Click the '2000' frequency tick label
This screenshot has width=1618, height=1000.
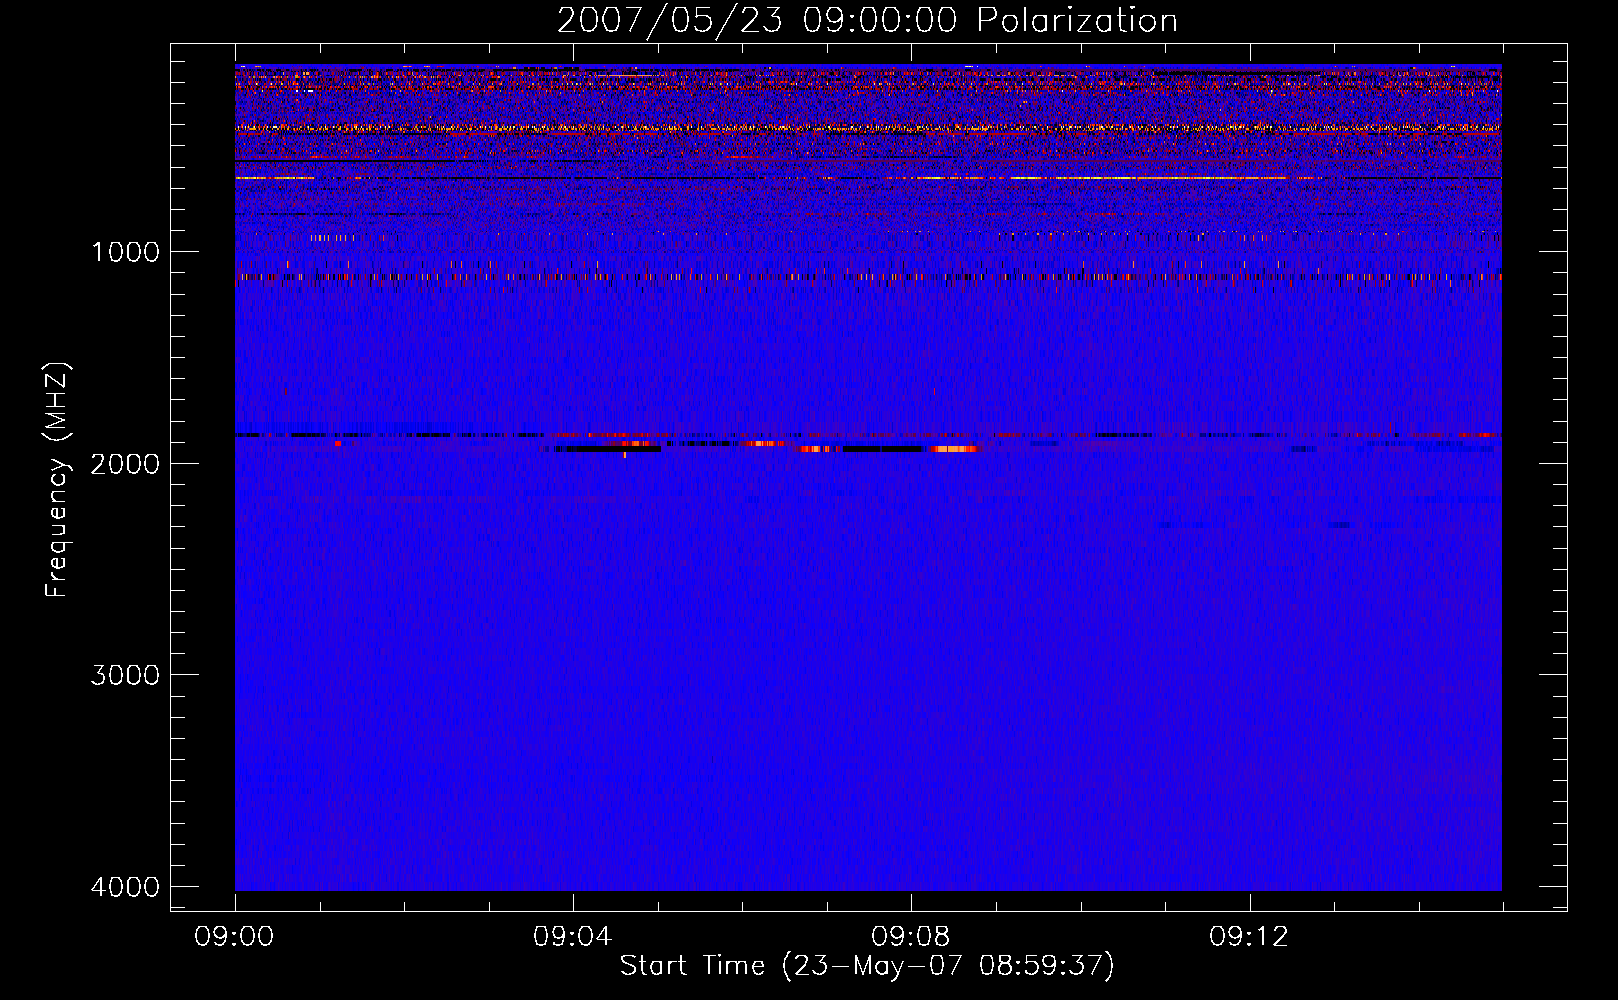(126, 464)
